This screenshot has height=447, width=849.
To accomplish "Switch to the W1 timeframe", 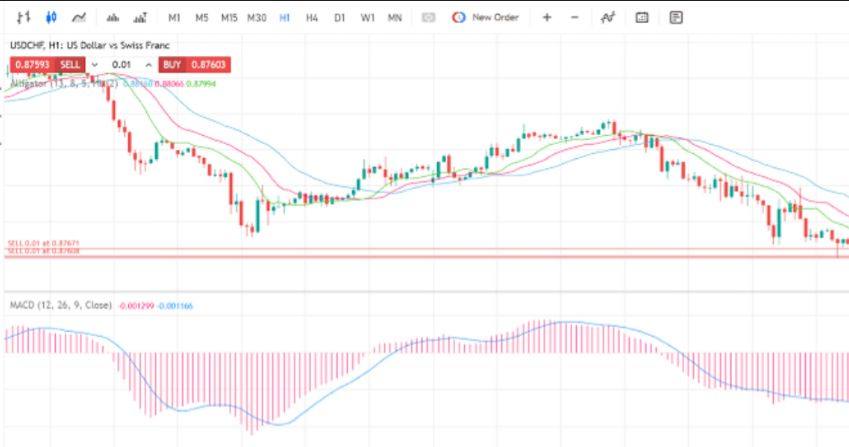I will (367, 18).
